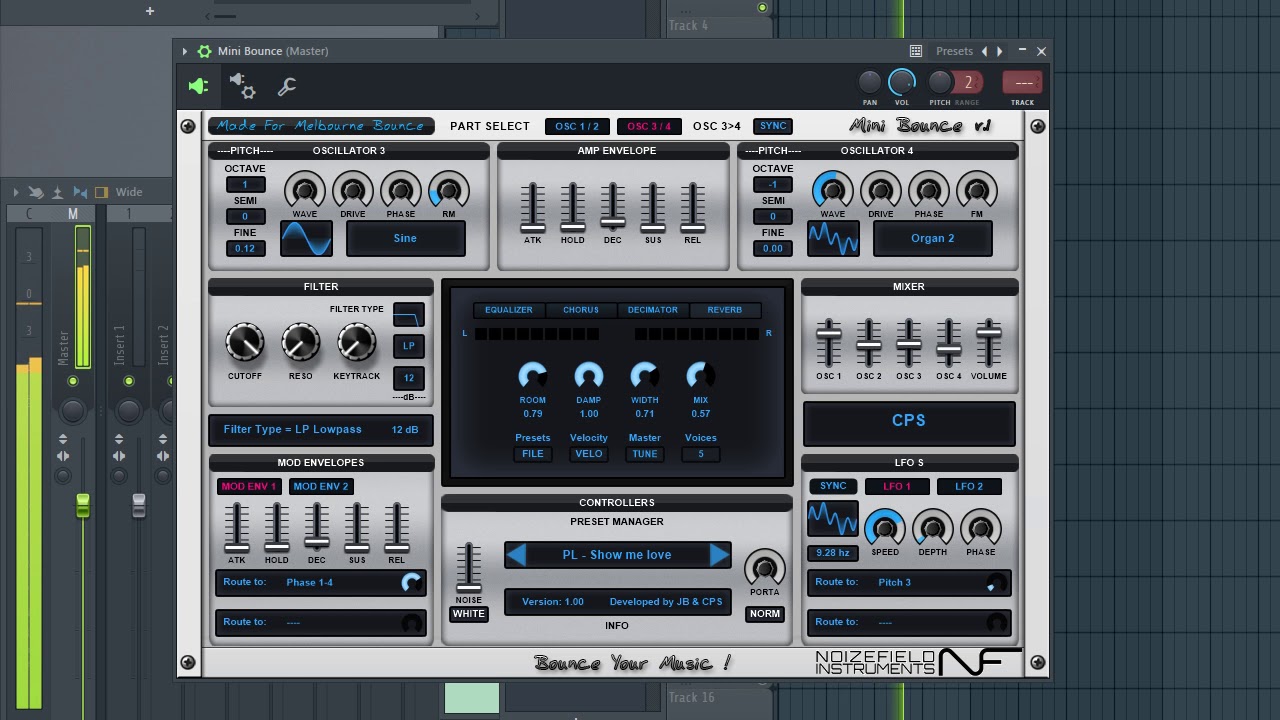Image resolution: width=1280 pixels, height=720 pixels.
Task: Select LFO 2 toggle
Action: tap(969, 487)
